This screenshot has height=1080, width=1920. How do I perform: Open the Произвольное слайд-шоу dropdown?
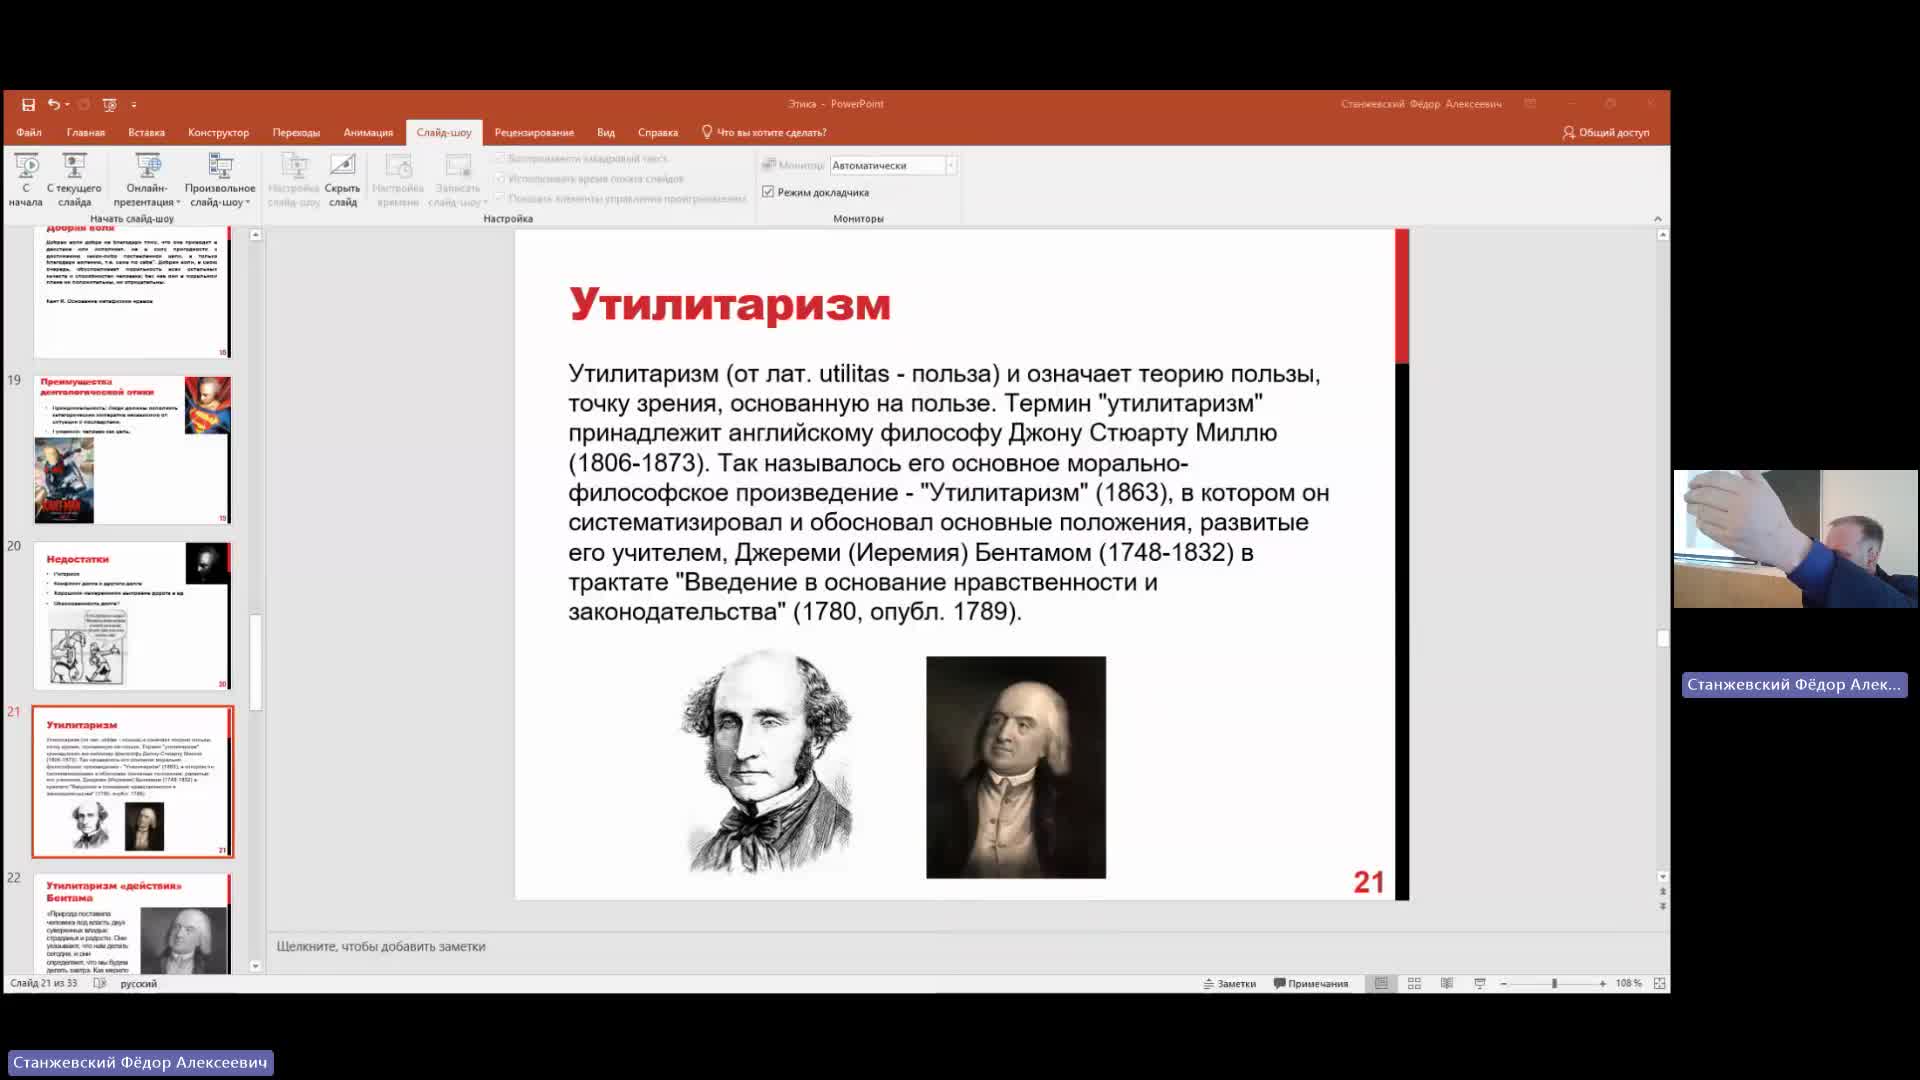click(220, 180)
